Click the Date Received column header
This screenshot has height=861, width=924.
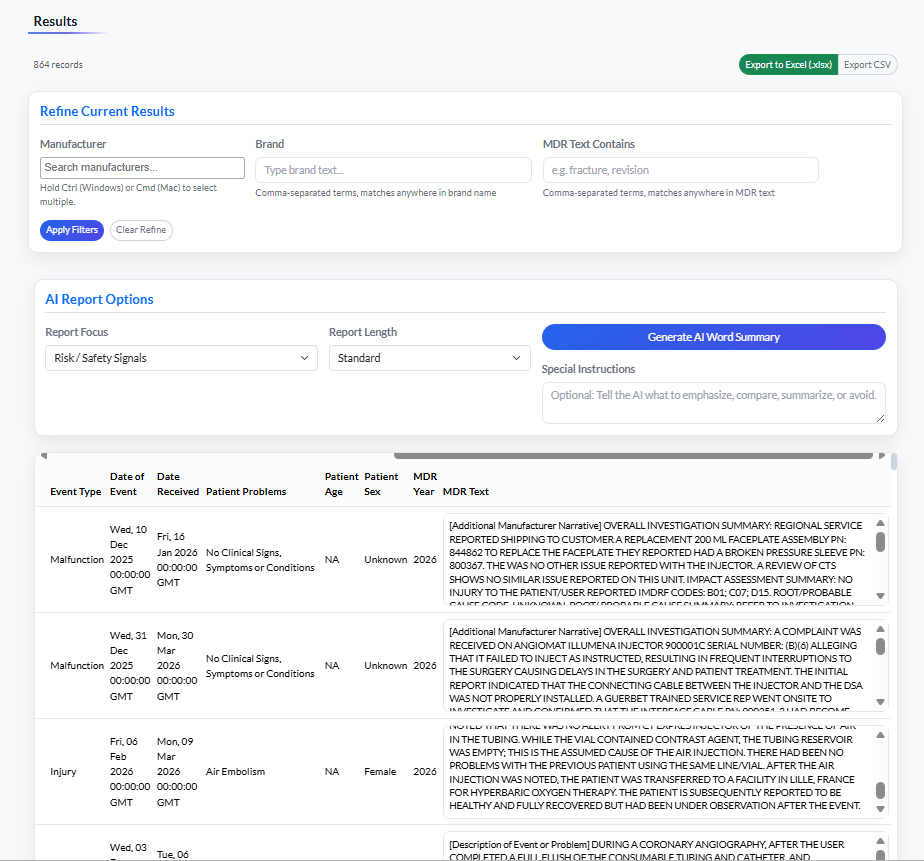(178, 484)
